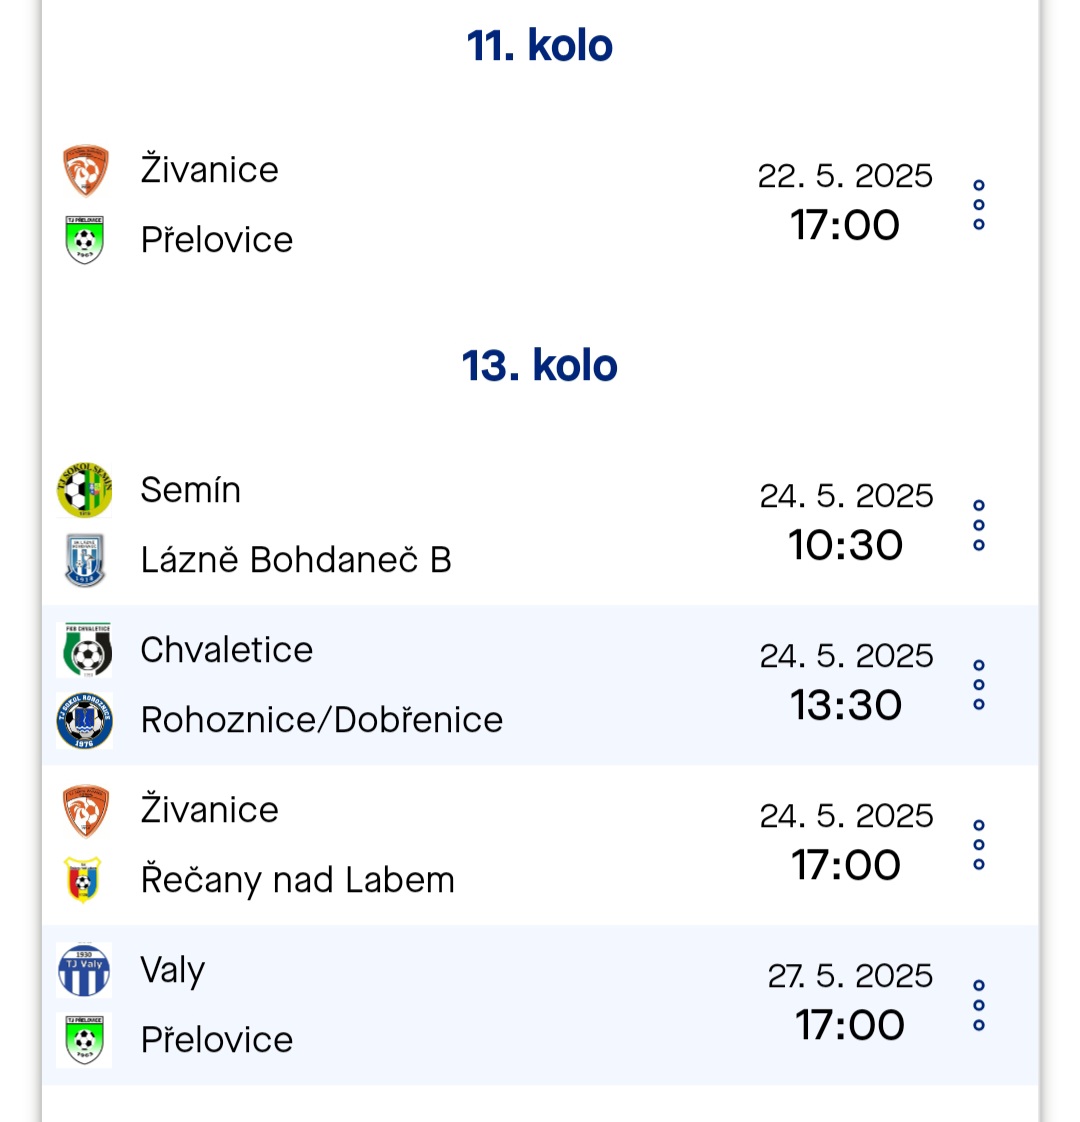1080x1122 pixels.
Task: Click the Sokol Rohoznice round blue crest
Action: [x=84, y=720]
